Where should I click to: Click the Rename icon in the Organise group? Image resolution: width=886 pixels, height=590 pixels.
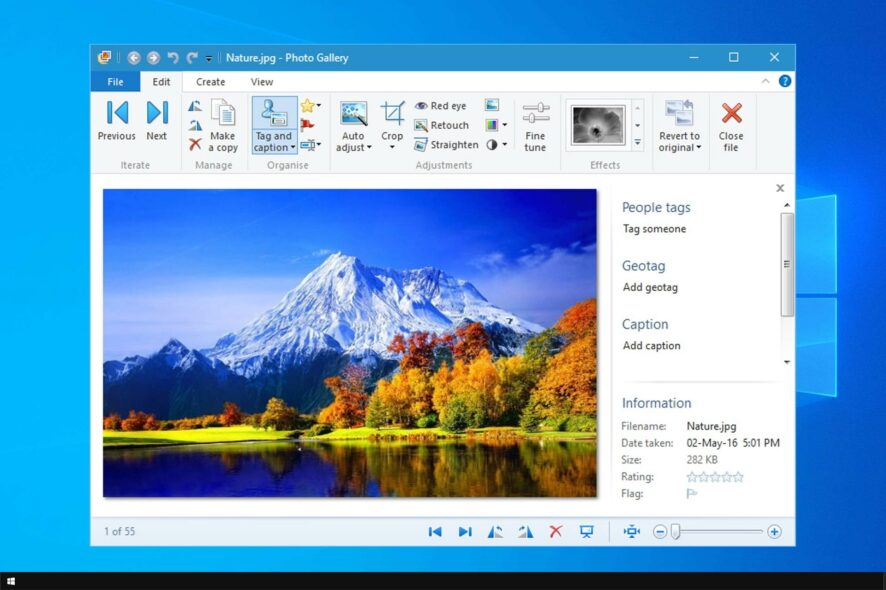pyautogui.click(x=307, y=145)
